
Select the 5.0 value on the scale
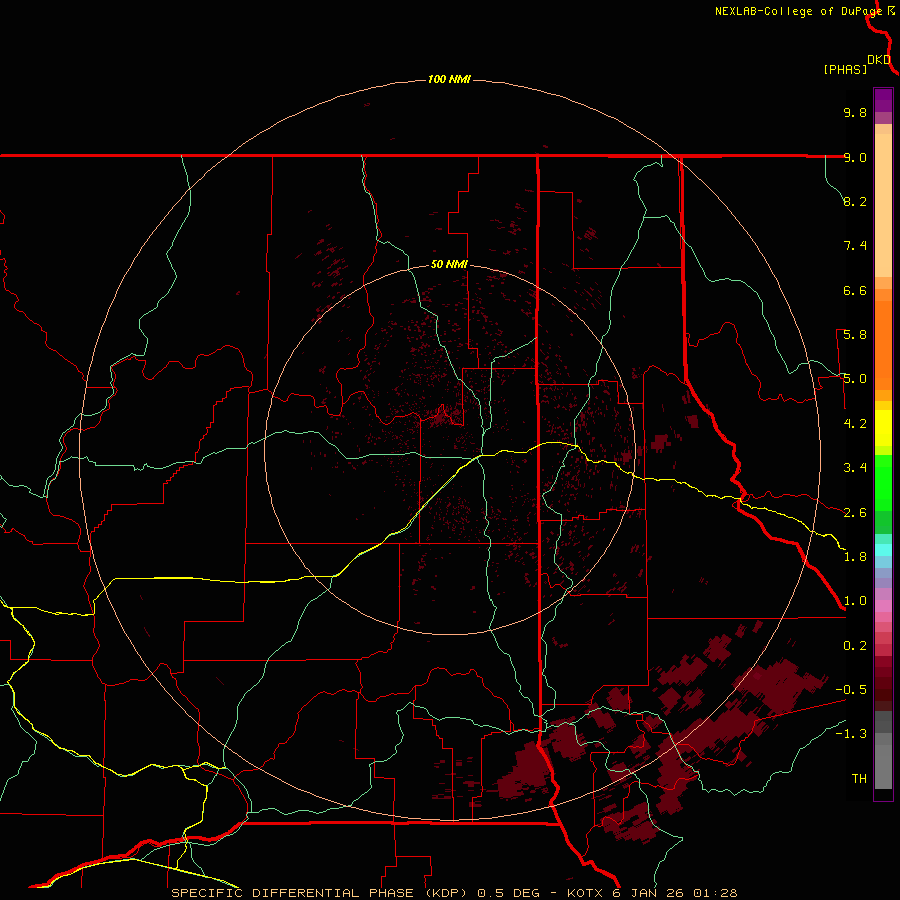coord(855,379)
